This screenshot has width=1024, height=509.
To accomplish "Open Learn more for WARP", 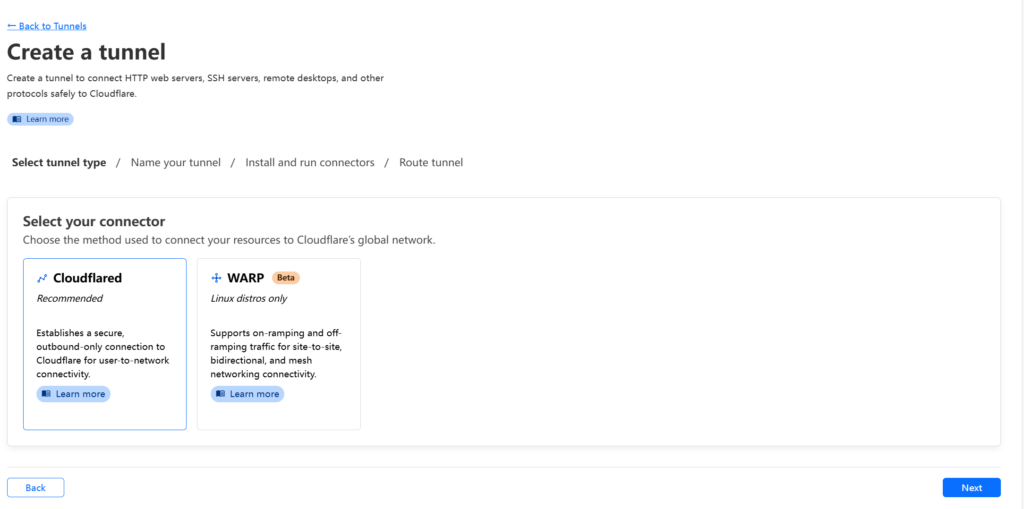I will 254,394.
